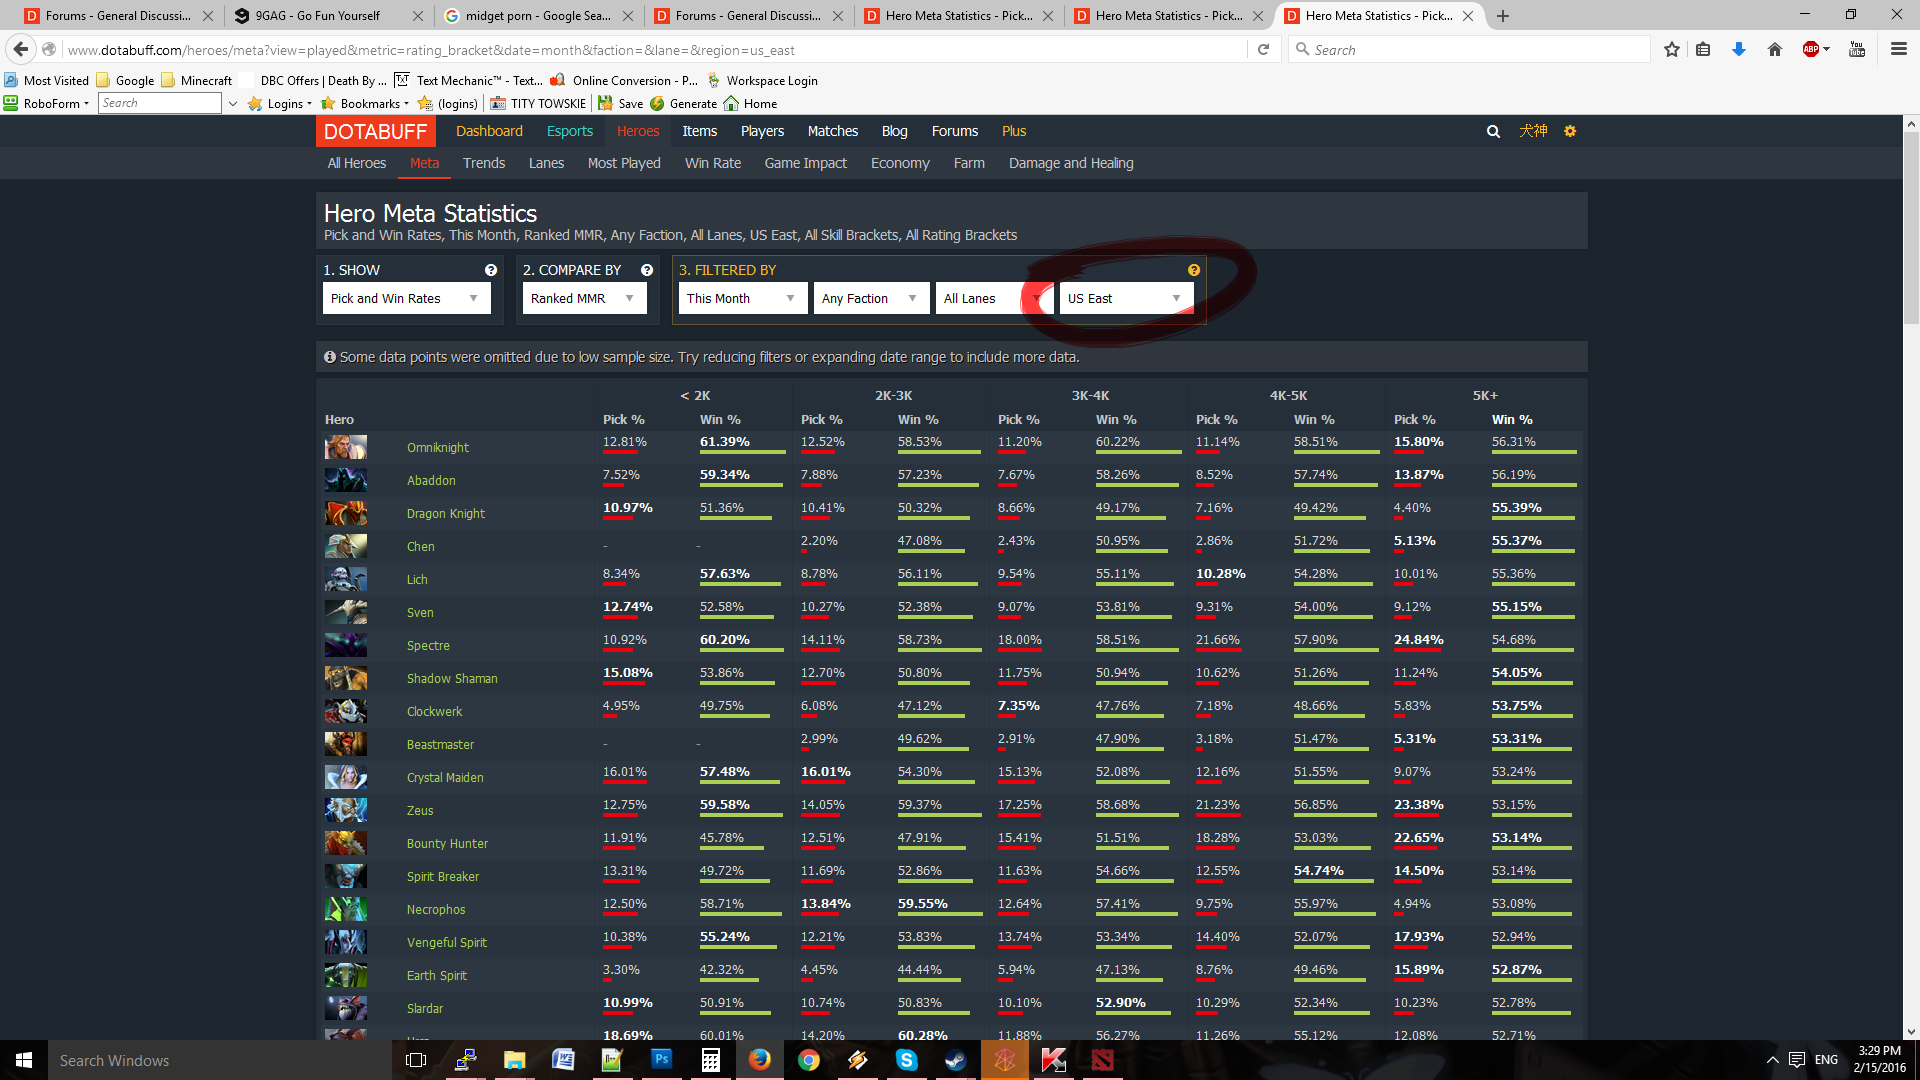Click the Search Windows taskbar box
The image size is (1920, 1080).
[220, 1060]
